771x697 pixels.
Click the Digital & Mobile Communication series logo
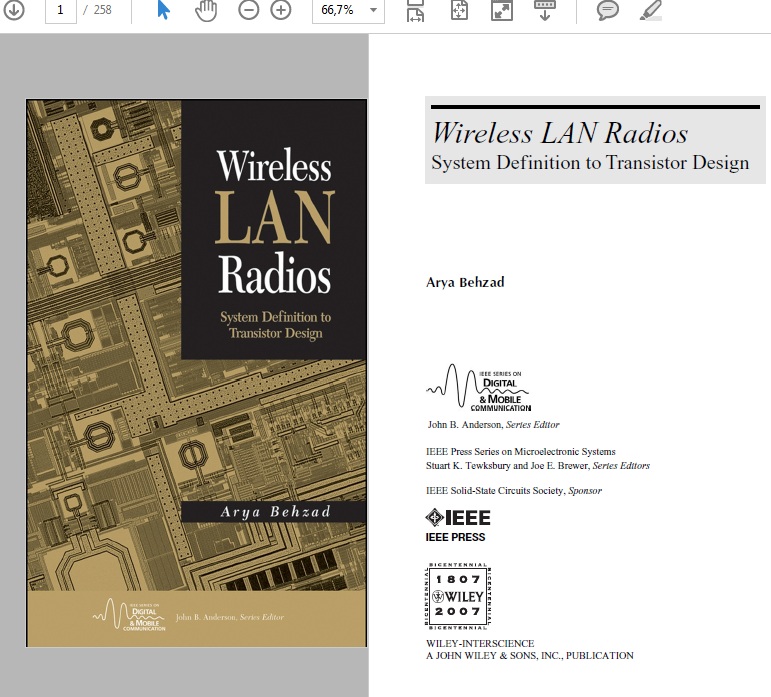coord(479,389)
